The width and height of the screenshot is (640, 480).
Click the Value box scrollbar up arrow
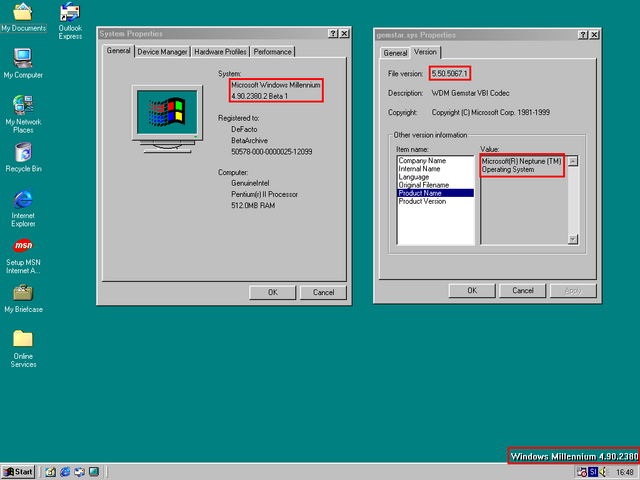coord(573,161)
